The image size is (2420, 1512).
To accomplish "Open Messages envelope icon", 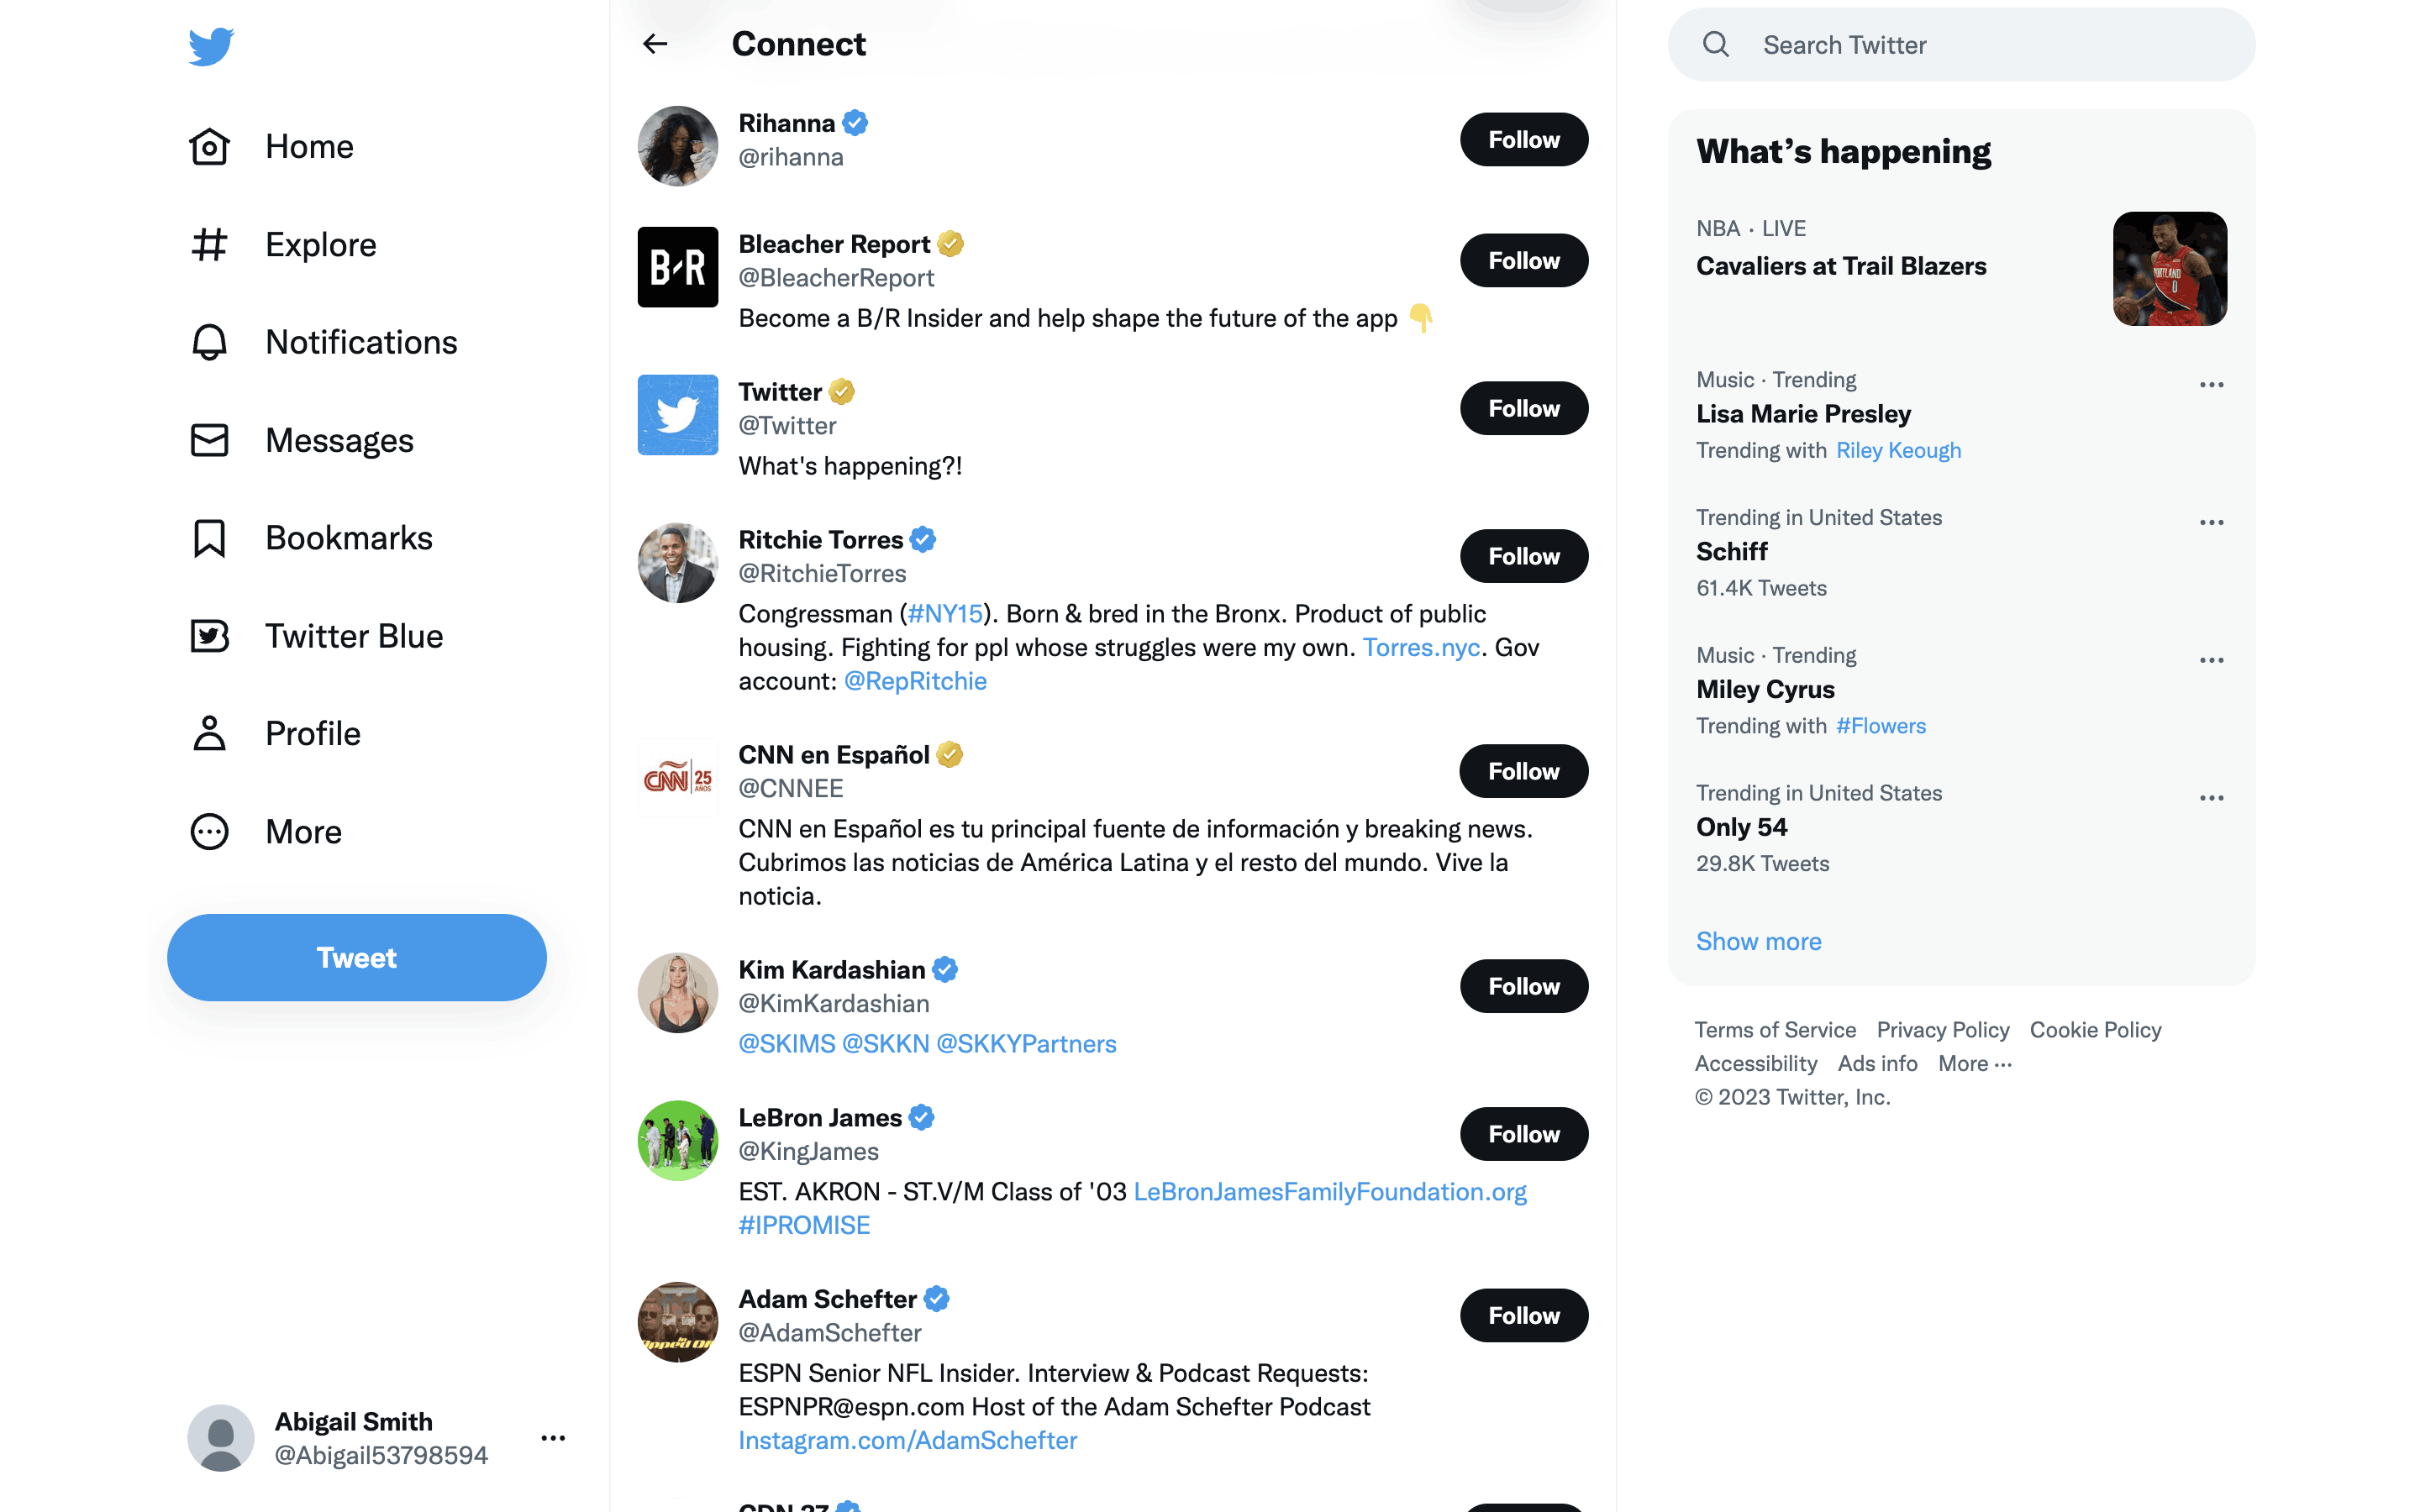I will pyautogui.click(x=209, y=440).
